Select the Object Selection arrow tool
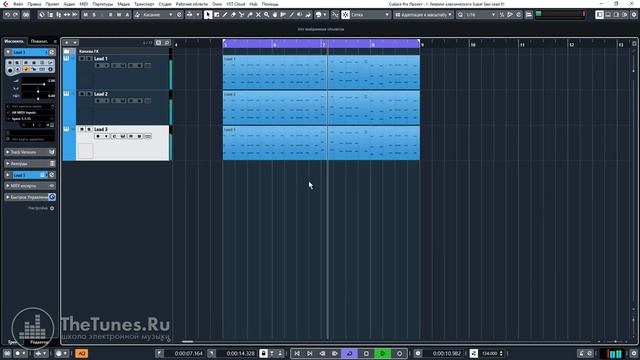 208,15
